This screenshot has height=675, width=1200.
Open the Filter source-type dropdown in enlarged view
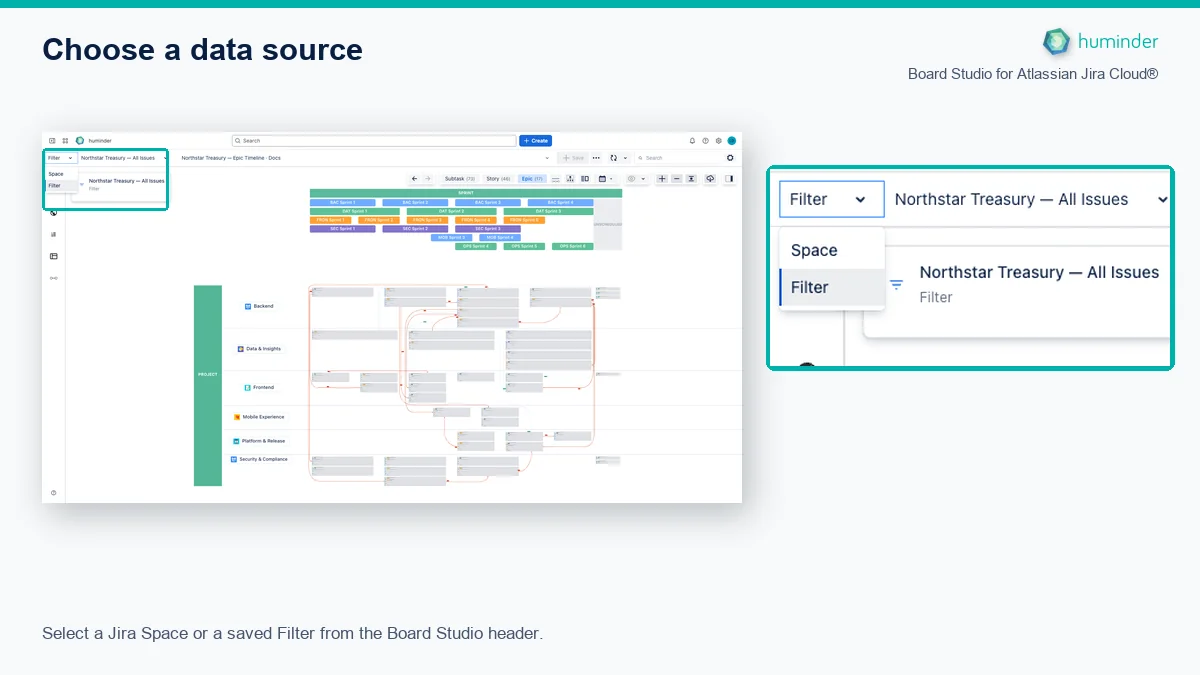coord(832,199)
